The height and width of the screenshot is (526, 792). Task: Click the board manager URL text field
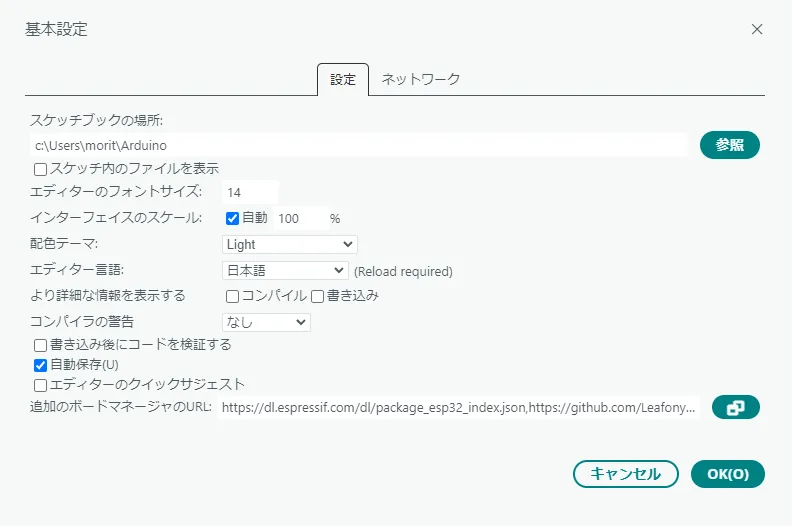(459, 407)
